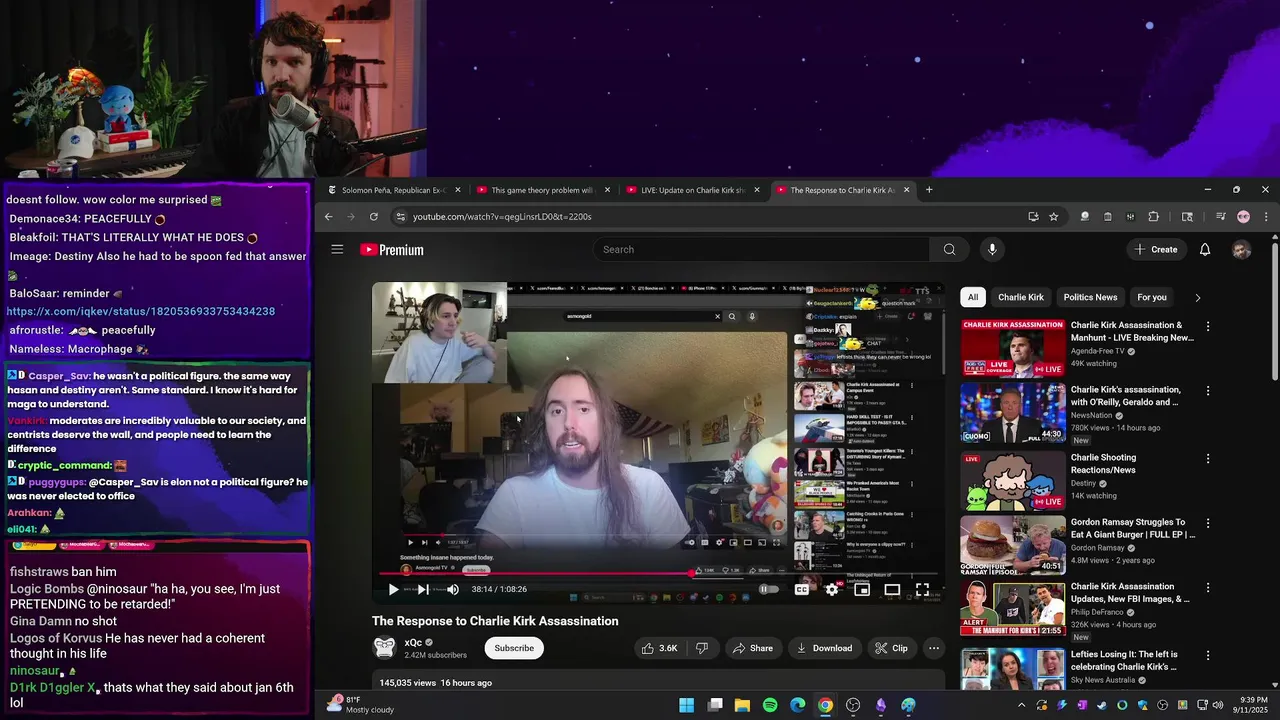Reload the page
This screenshot has width=1280, height=720.
pyautogui.click(x=374, y=216)
